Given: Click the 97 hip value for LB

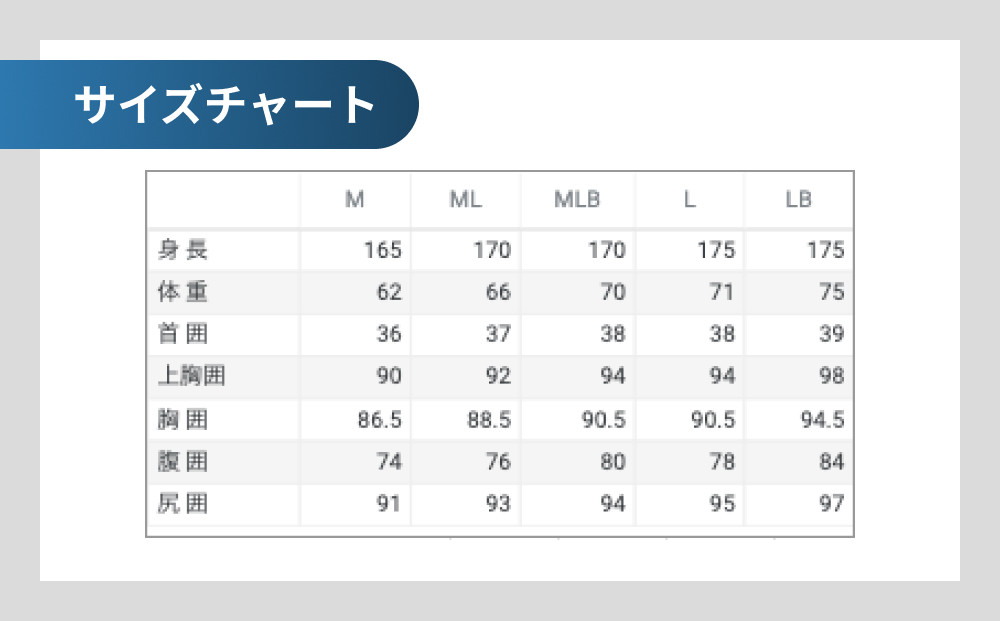Looking at the screenshot, I should pos(832,504).
